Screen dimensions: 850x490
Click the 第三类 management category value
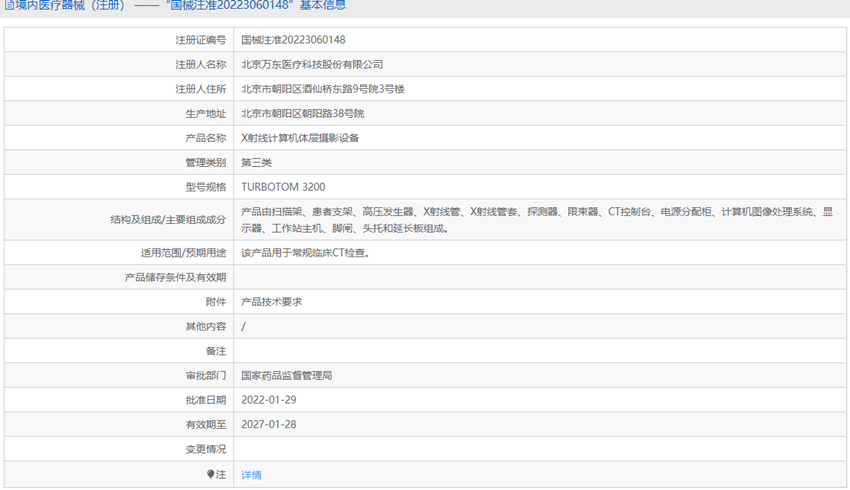click(x=256, y=162)
